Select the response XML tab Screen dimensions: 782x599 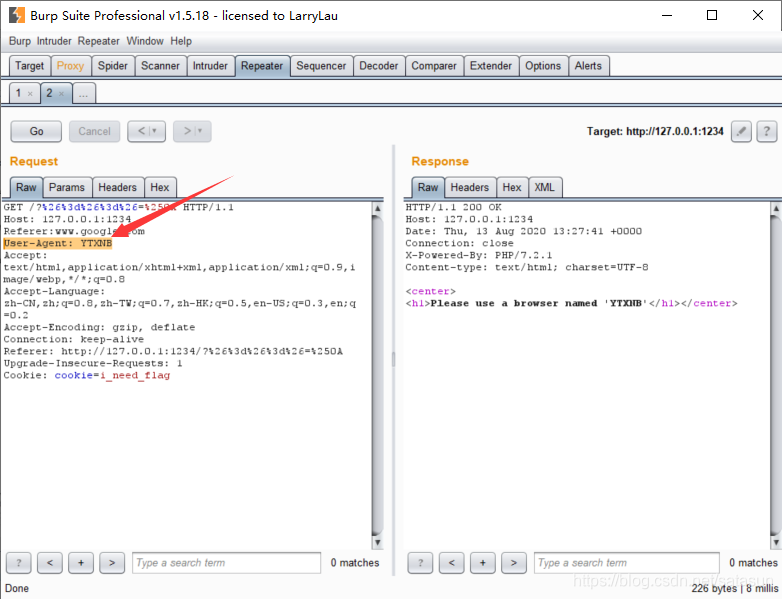coord(545,188)
